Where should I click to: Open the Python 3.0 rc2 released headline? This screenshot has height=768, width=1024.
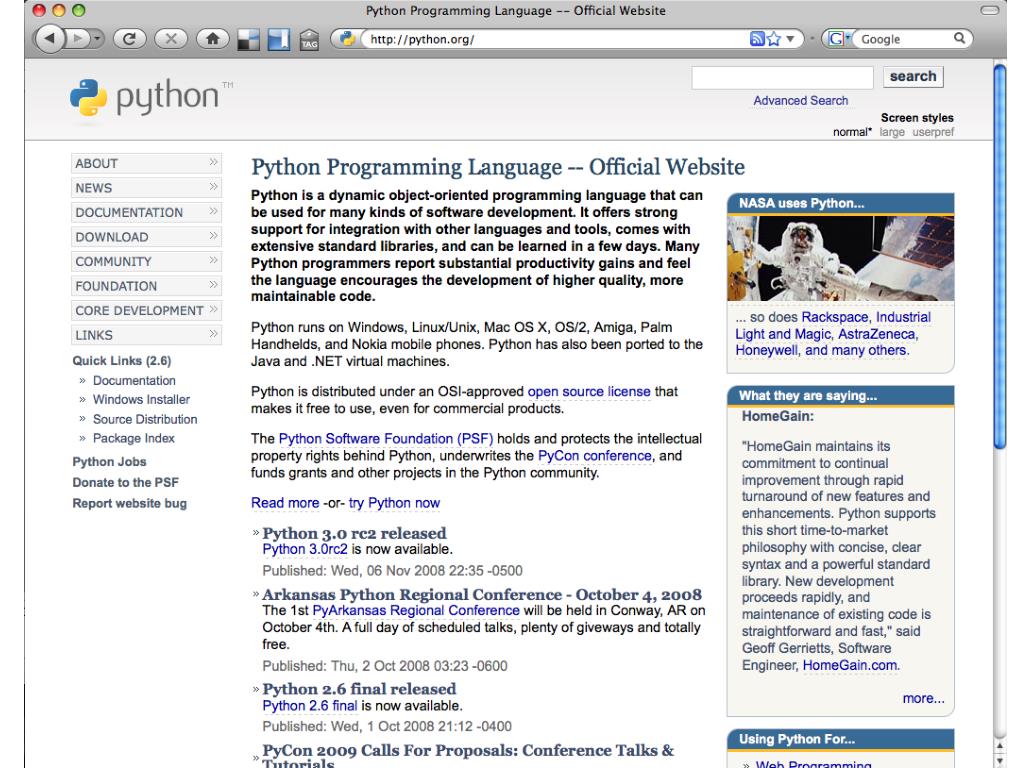[355, 533]
